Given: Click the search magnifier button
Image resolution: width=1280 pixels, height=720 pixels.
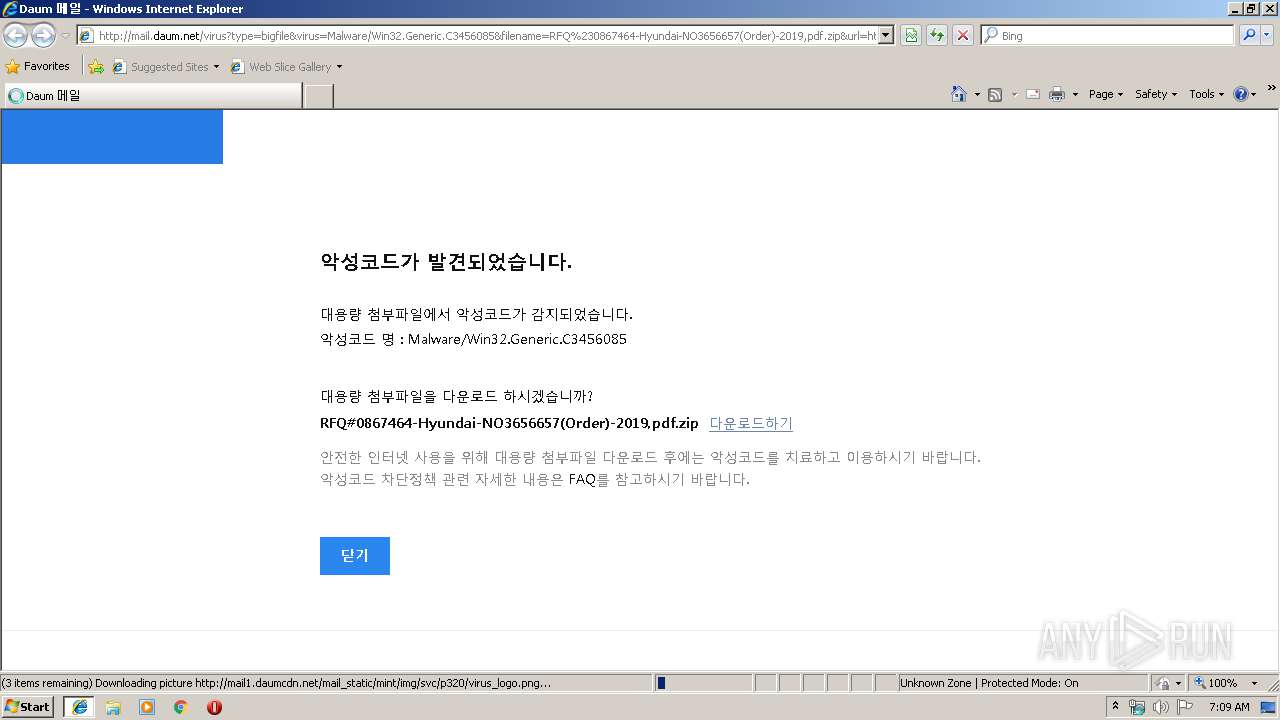Looking at the screenshot, I should pos(1249,36).
